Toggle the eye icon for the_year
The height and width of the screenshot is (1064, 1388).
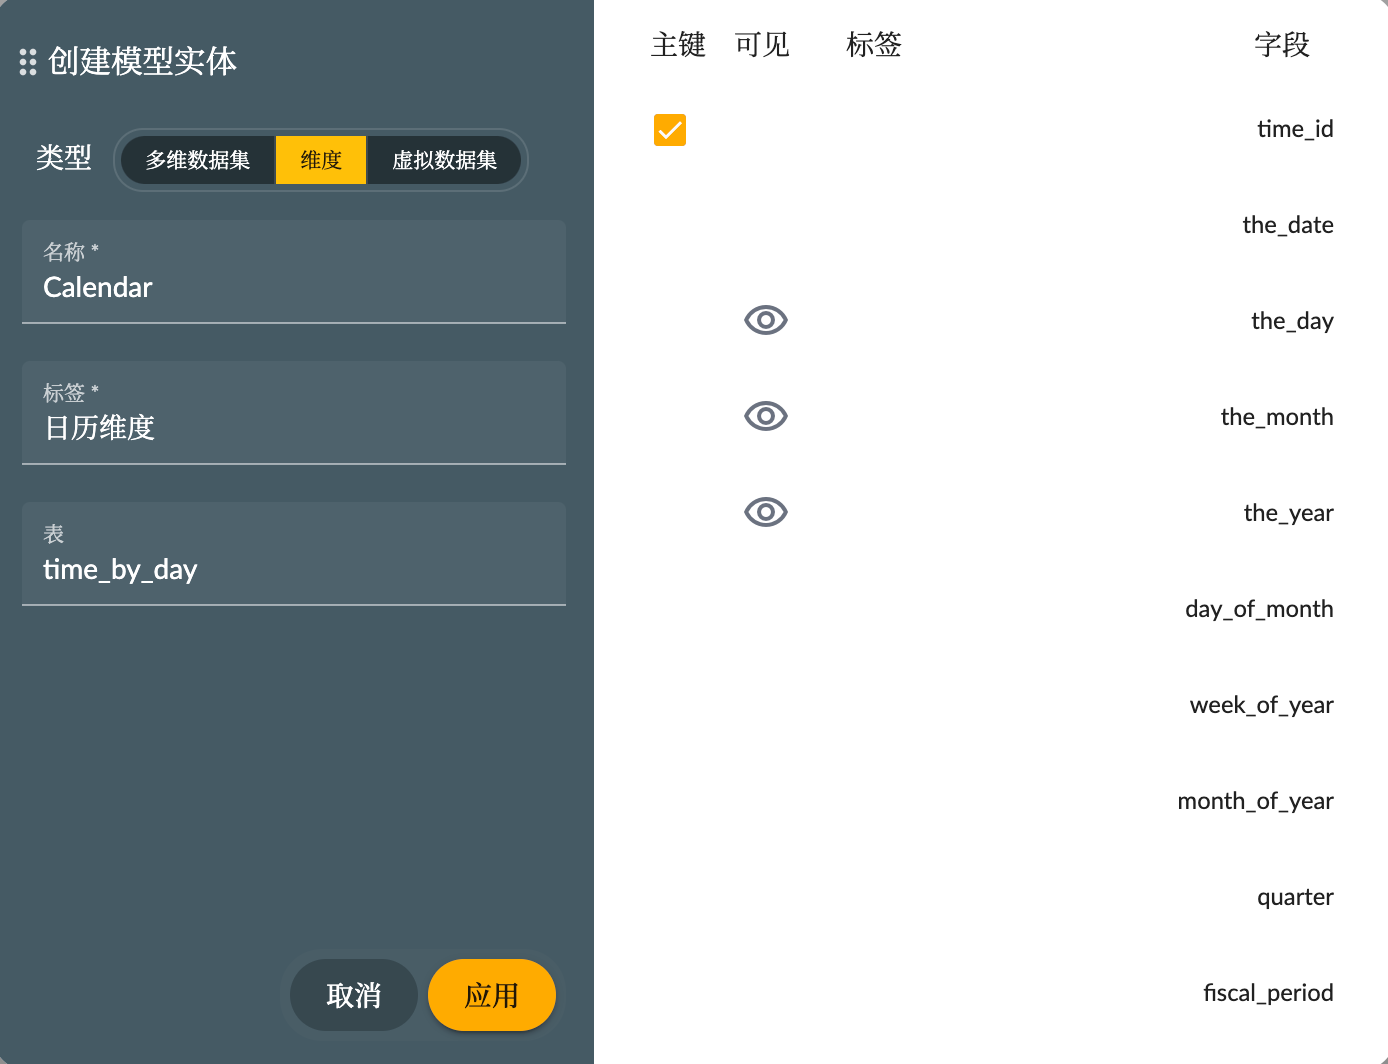(x=765, y=512)
